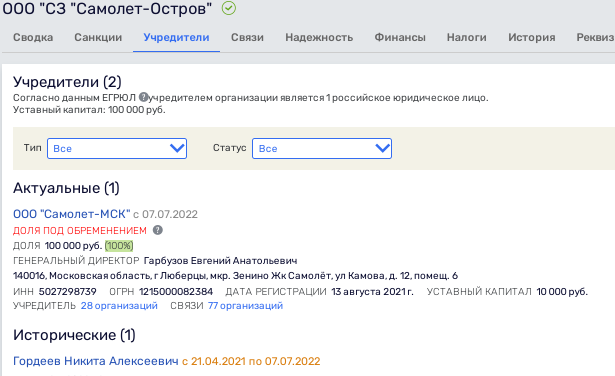
Task: Follow the 77 организаций connections link
Action: 245,306
